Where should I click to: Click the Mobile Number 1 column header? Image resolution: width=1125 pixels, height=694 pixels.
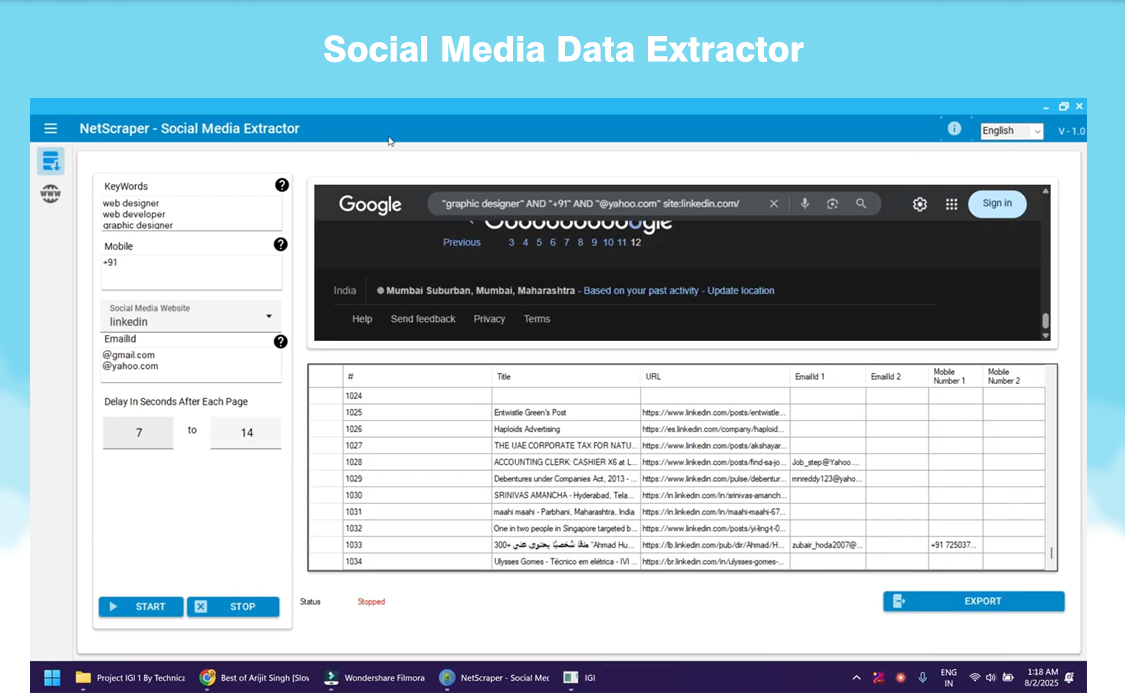click(956, 376)
